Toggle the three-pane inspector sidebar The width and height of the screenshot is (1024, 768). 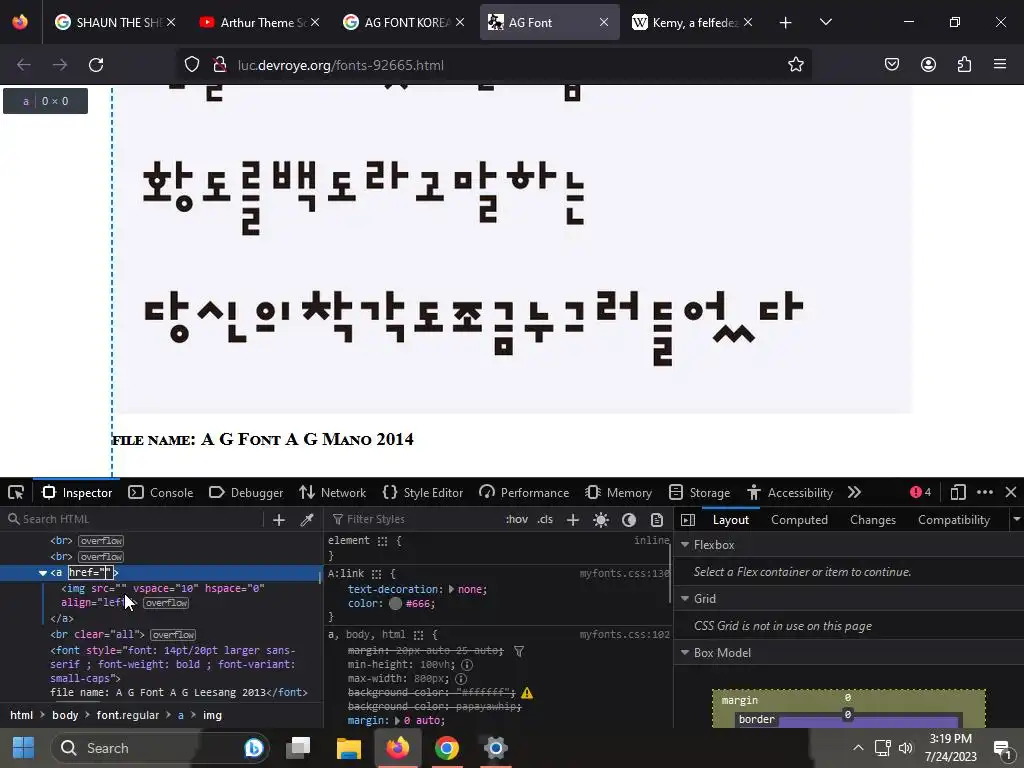pyautogui.click(x=688, y=520)
